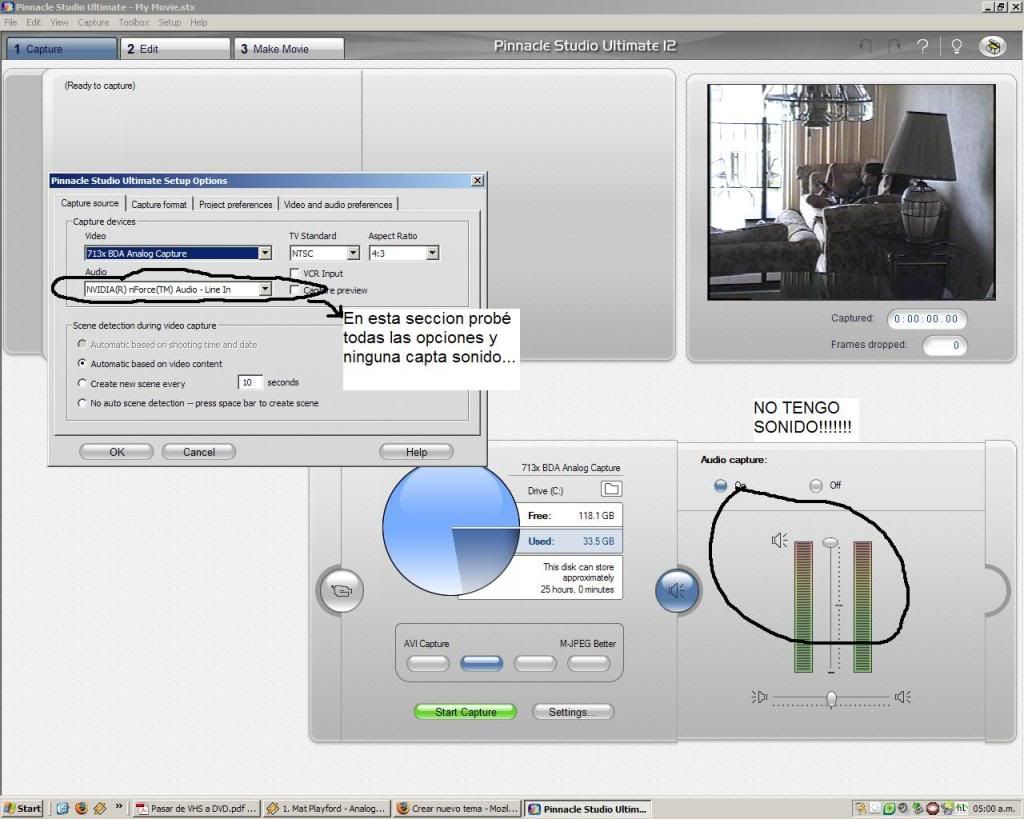Open the Aspect Ratio 4:3 dropdown
Image resolution: width=1024 pixels, height=819 pixels.
(432, 253)
